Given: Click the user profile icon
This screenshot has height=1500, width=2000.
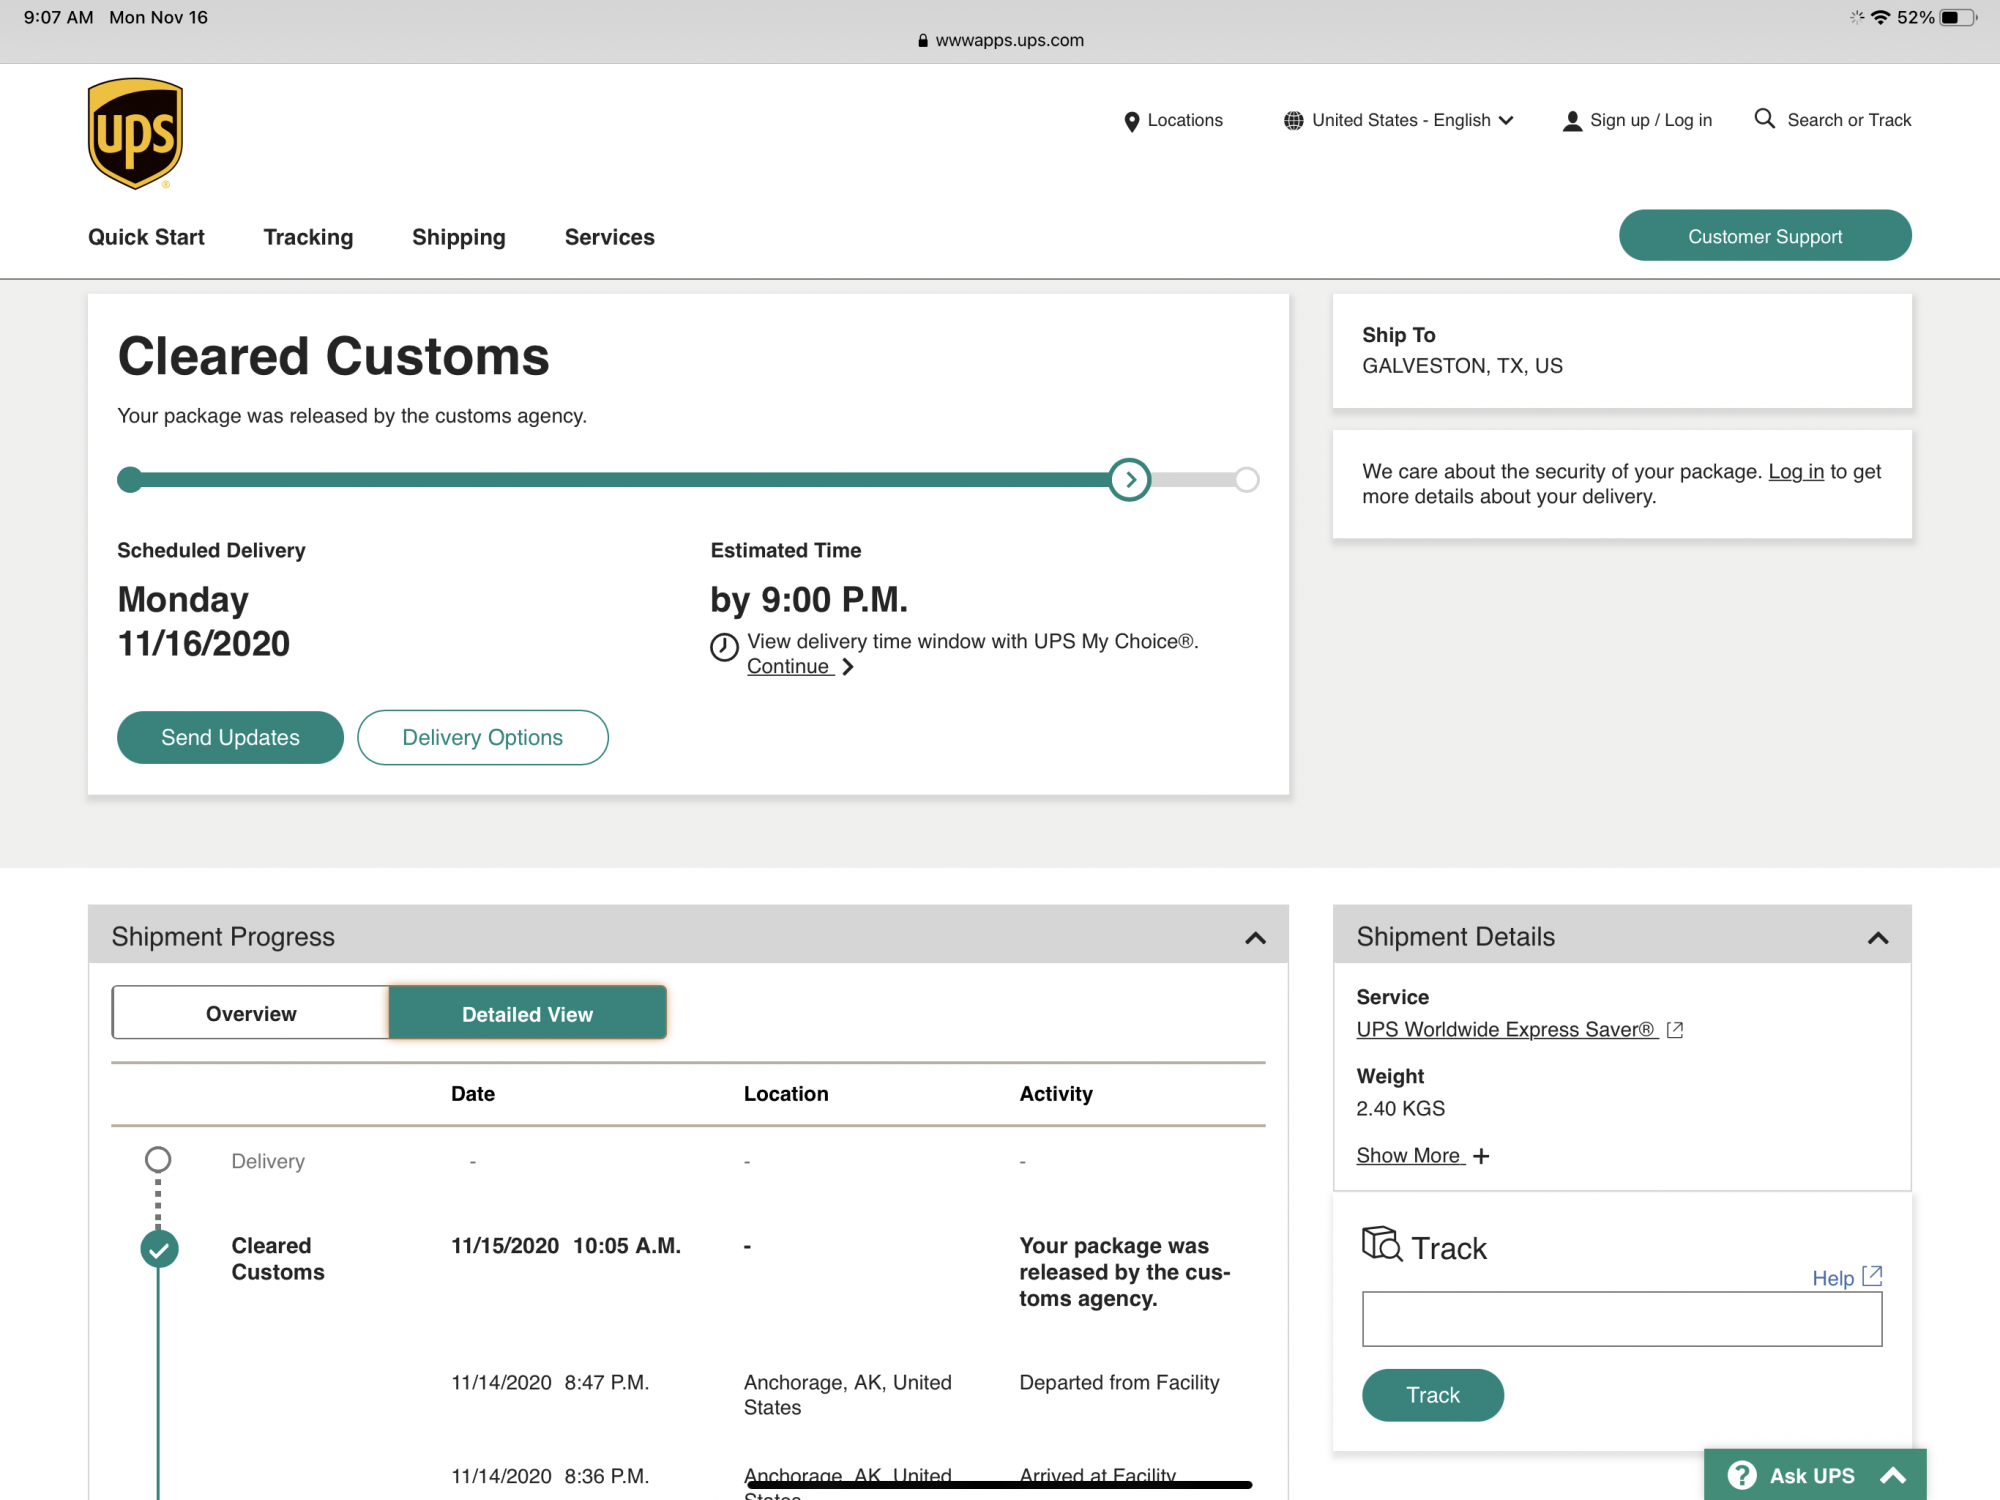Looking at the screenshot, I should click(1572, 121).
